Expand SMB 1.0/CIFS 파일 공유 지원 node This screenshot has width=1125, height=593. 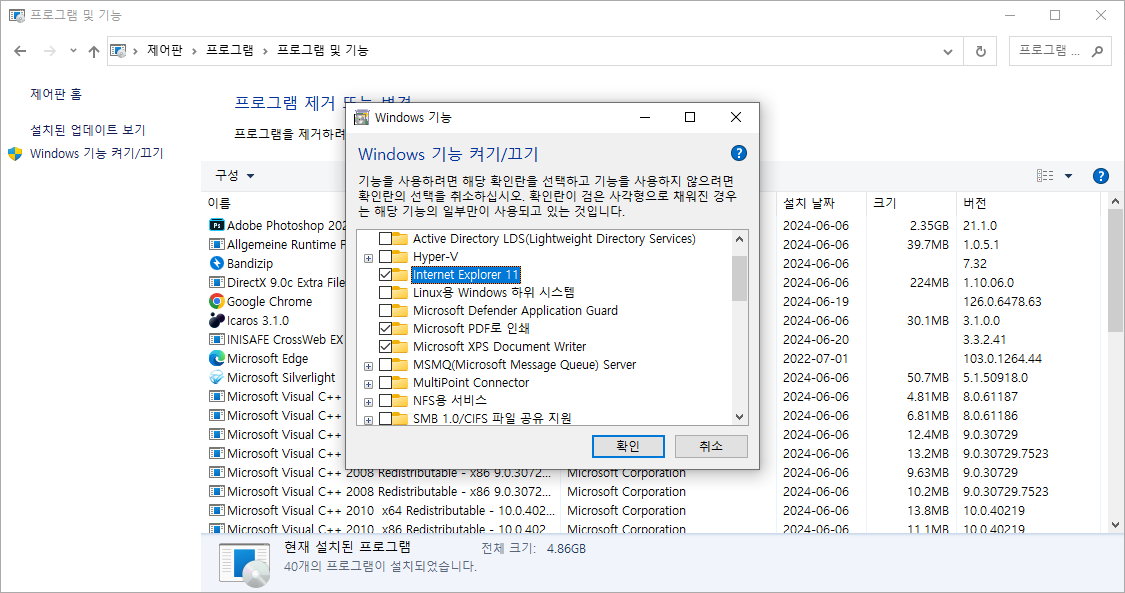[368, 420]
